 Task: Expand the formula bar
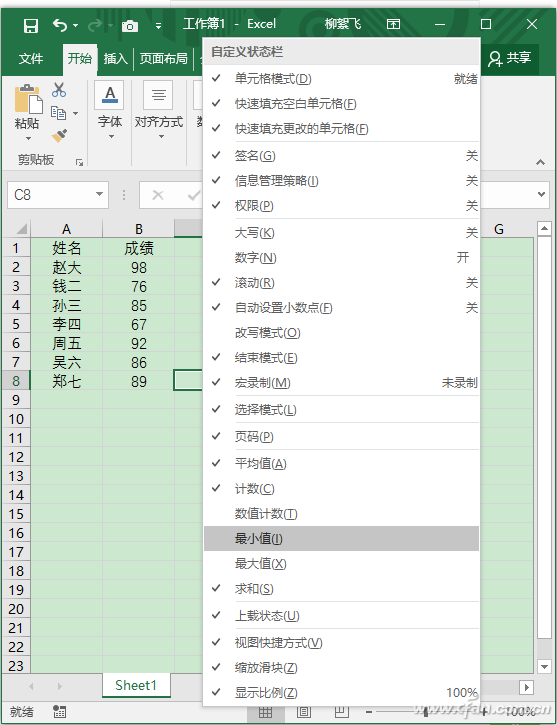(x=541, y=195)
